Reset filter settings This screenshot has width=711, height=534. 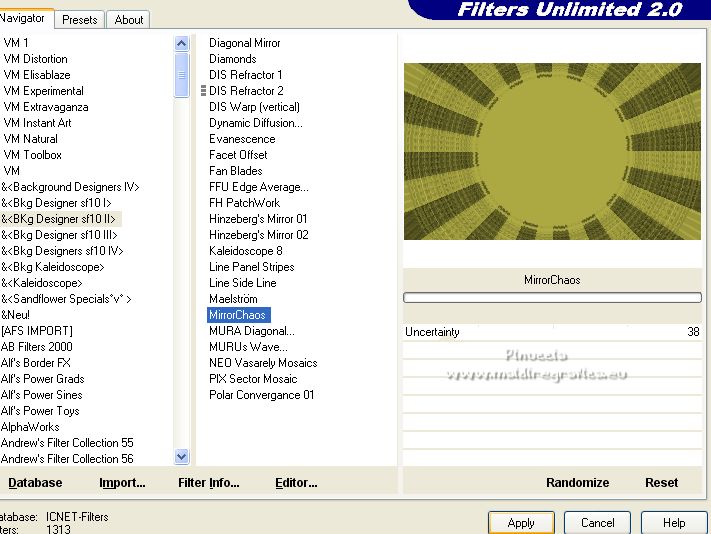[x=662, y=482]
